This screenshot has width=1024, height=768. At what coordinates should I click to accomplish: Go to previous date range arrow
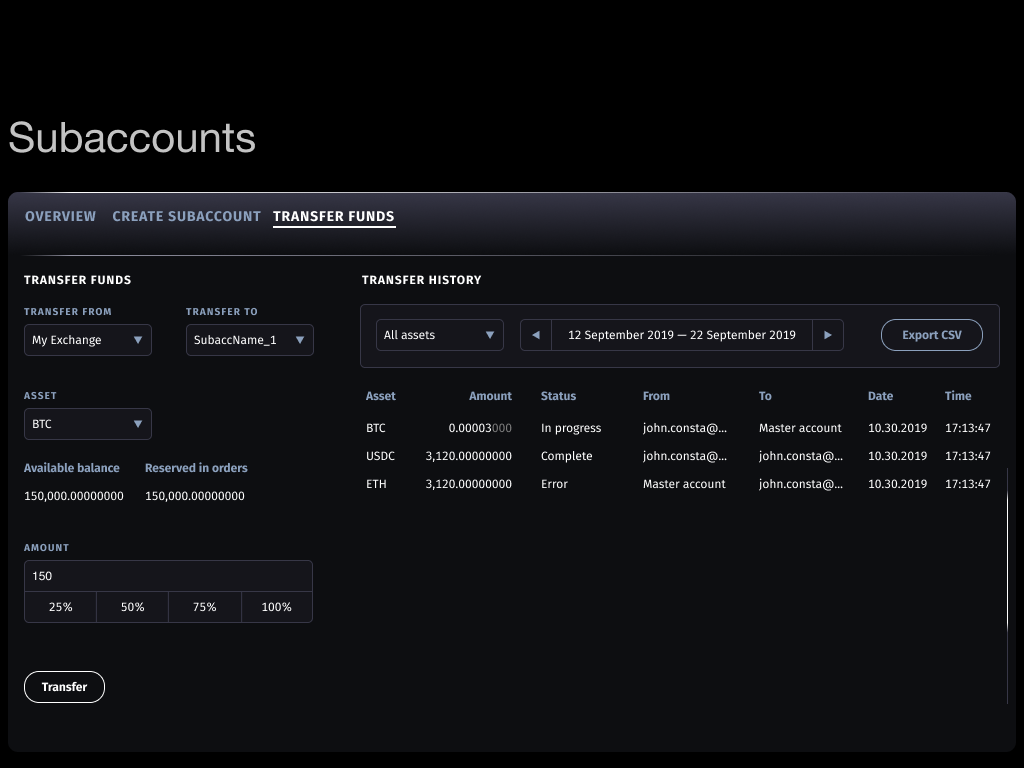click(x=536, y=335)
